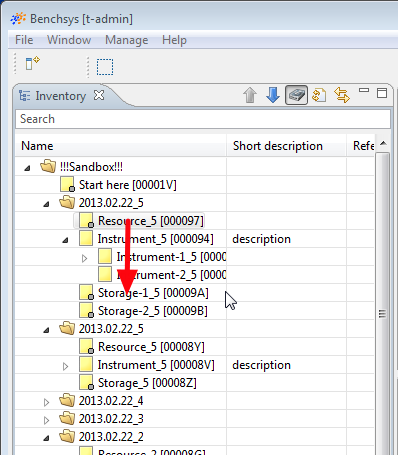Click the Benchsys logo in title bar
The image size is (398, 455).
point(18,19)
